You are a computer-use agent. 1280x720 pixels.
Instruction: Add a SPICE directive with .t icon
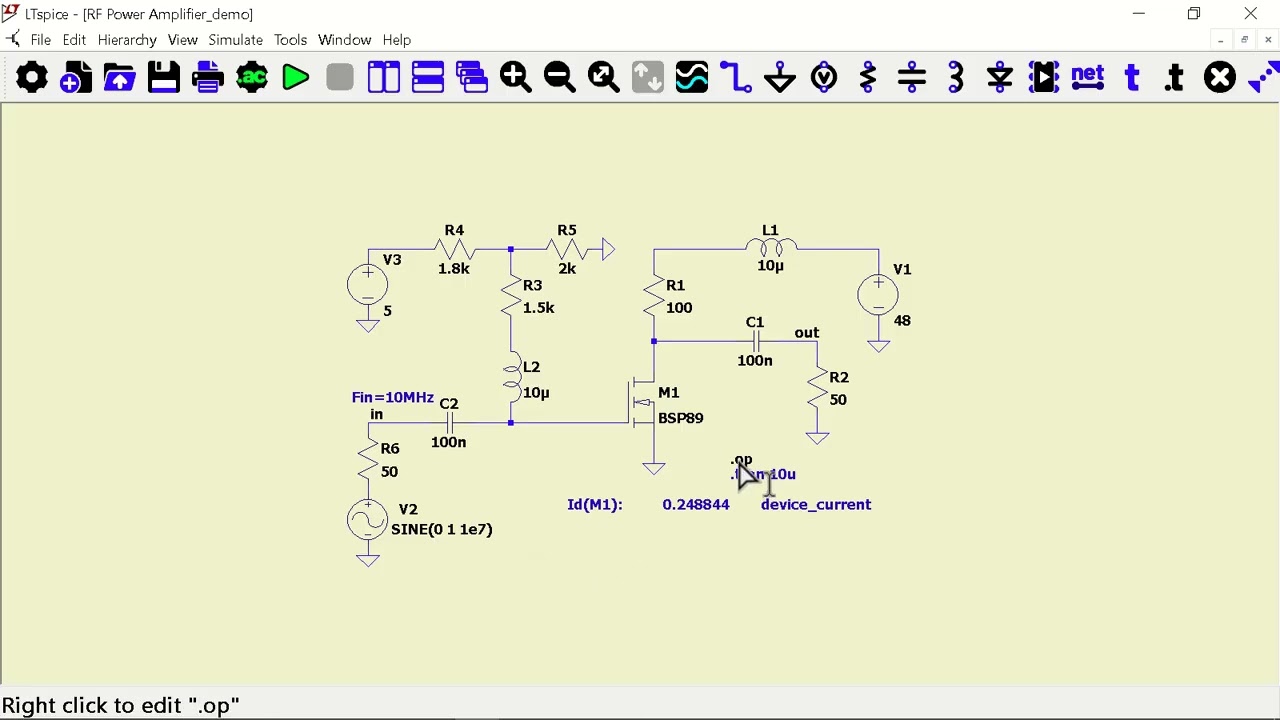point(1175,77)
